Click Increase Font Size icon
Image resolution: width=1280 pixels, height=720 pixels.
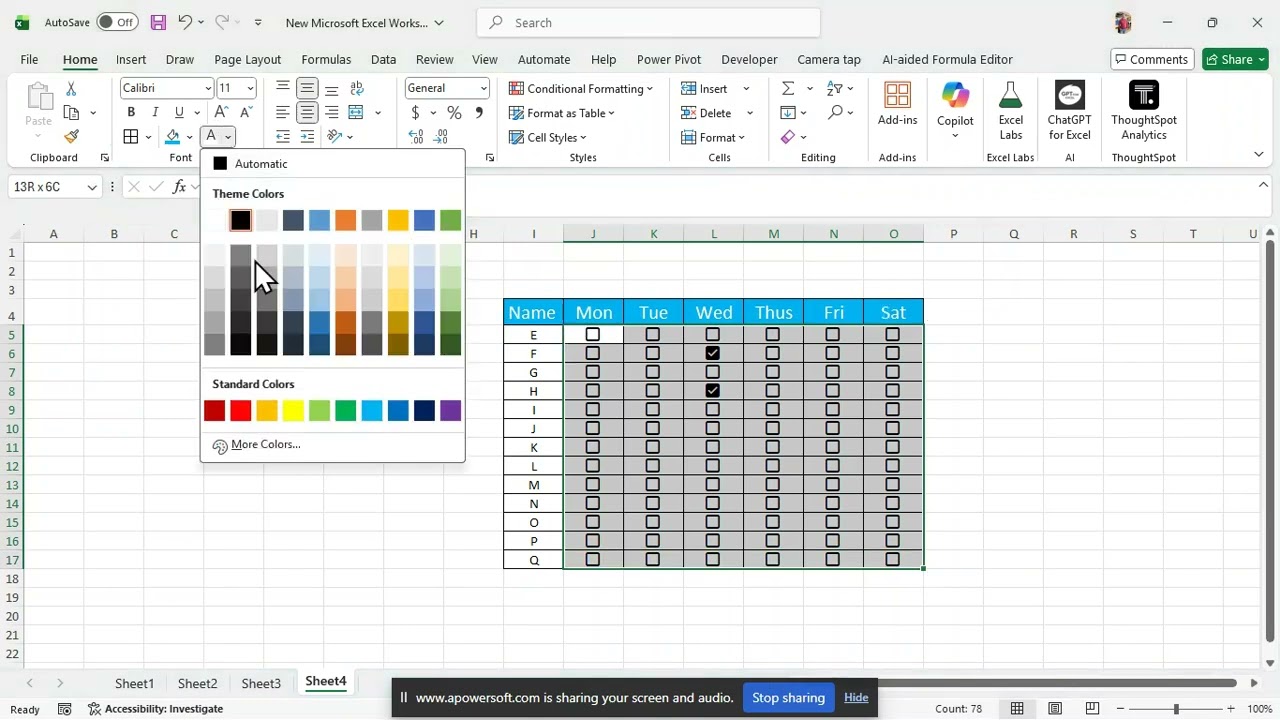[222, 112]
